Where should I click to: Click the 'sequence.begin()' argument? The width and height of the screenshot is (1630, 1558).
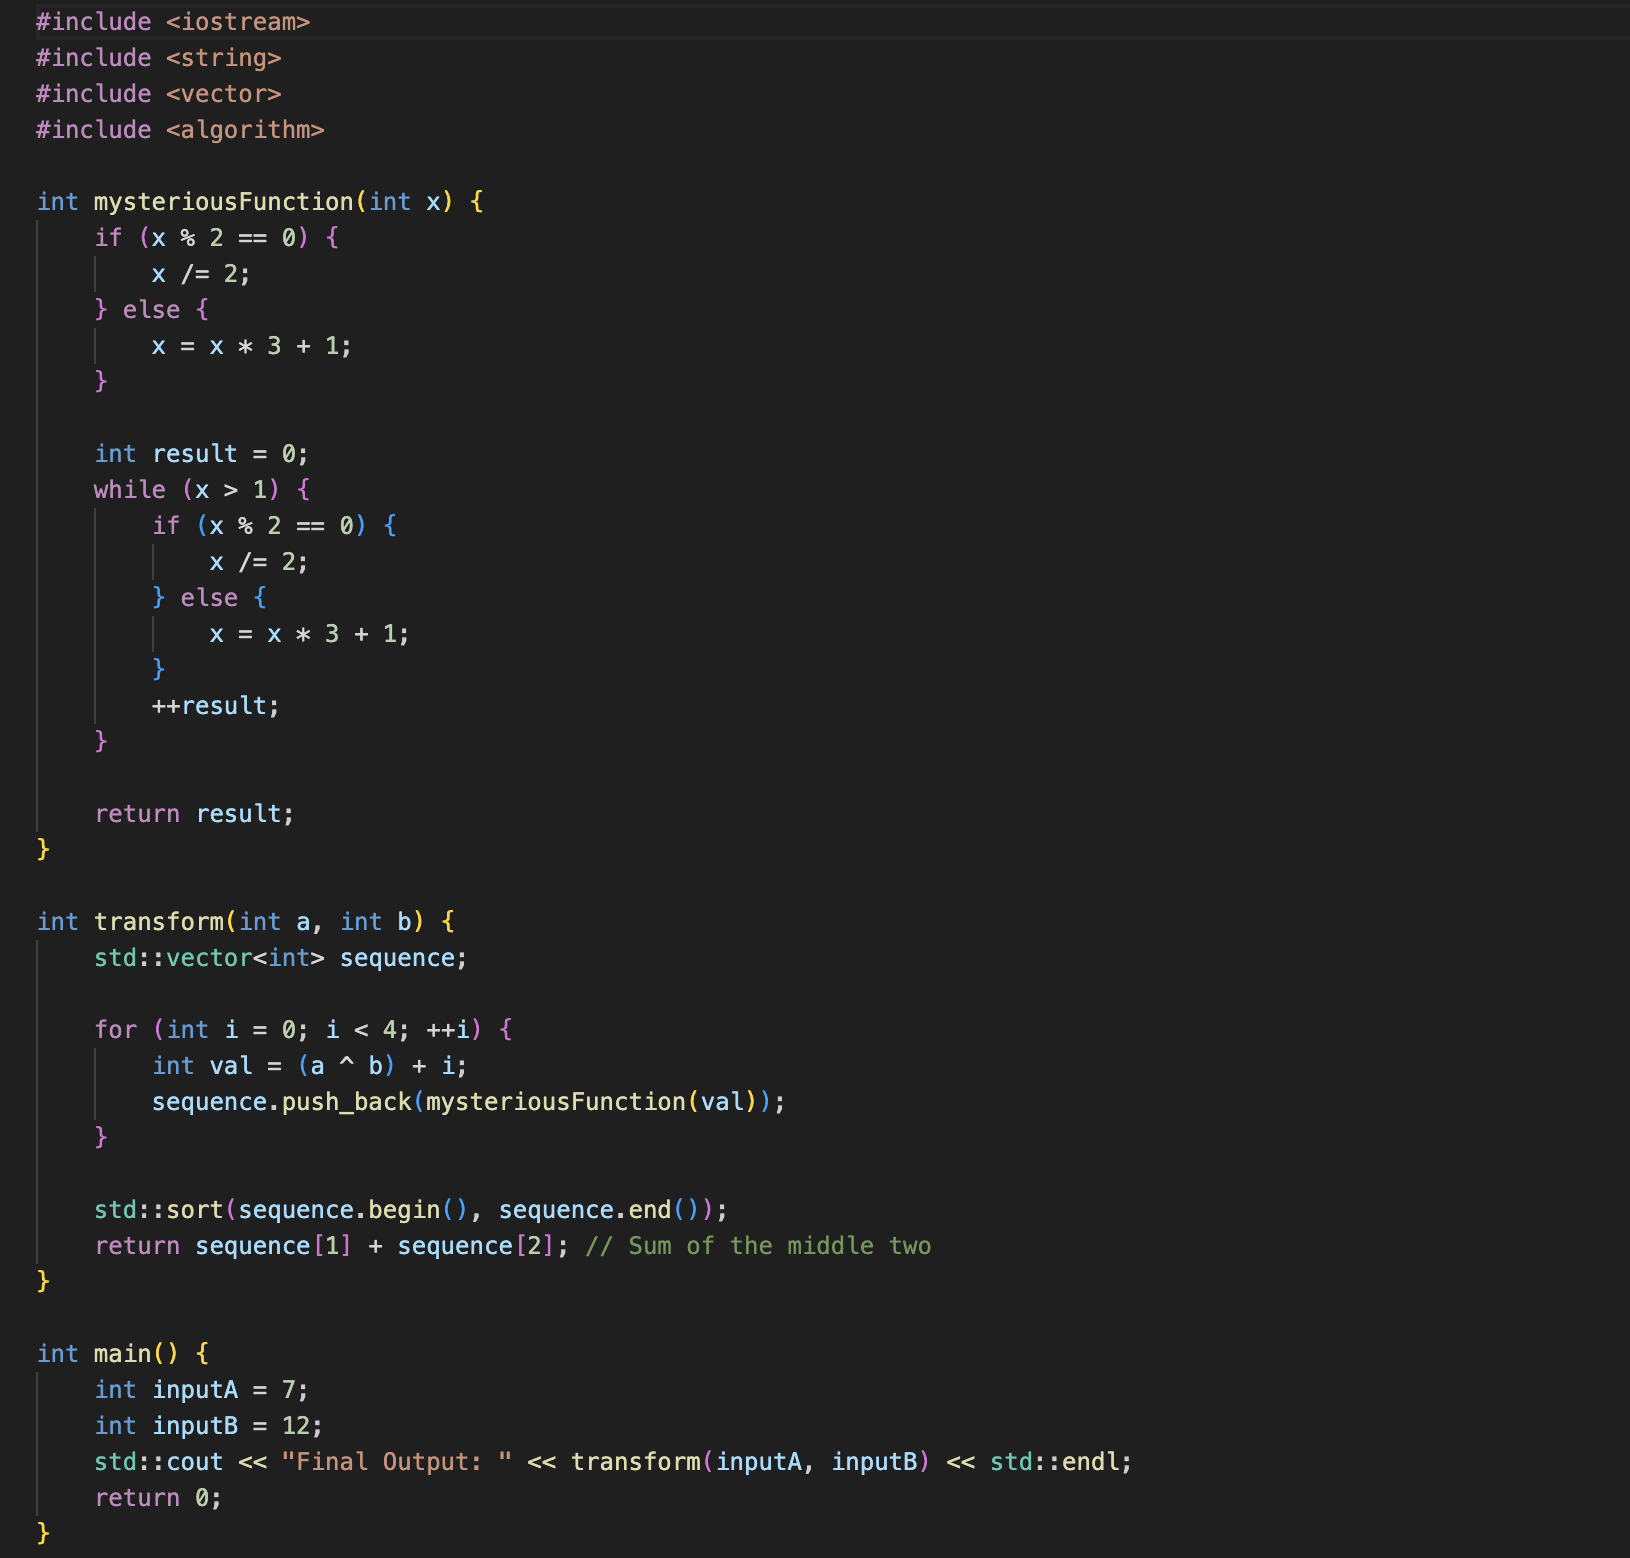click(353, 1210)
